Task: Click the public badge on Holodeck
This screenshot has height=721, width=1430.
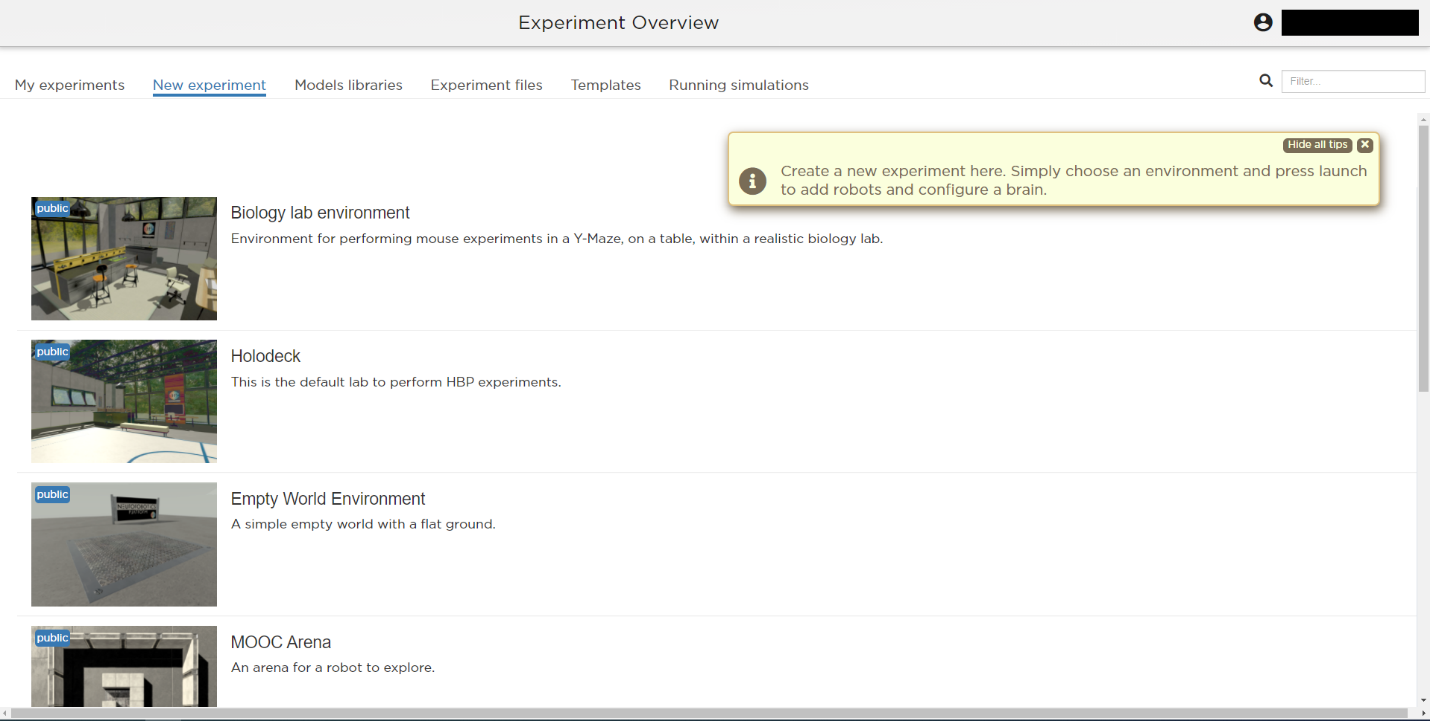Action: pyautogui.click(x=52, y=352)
